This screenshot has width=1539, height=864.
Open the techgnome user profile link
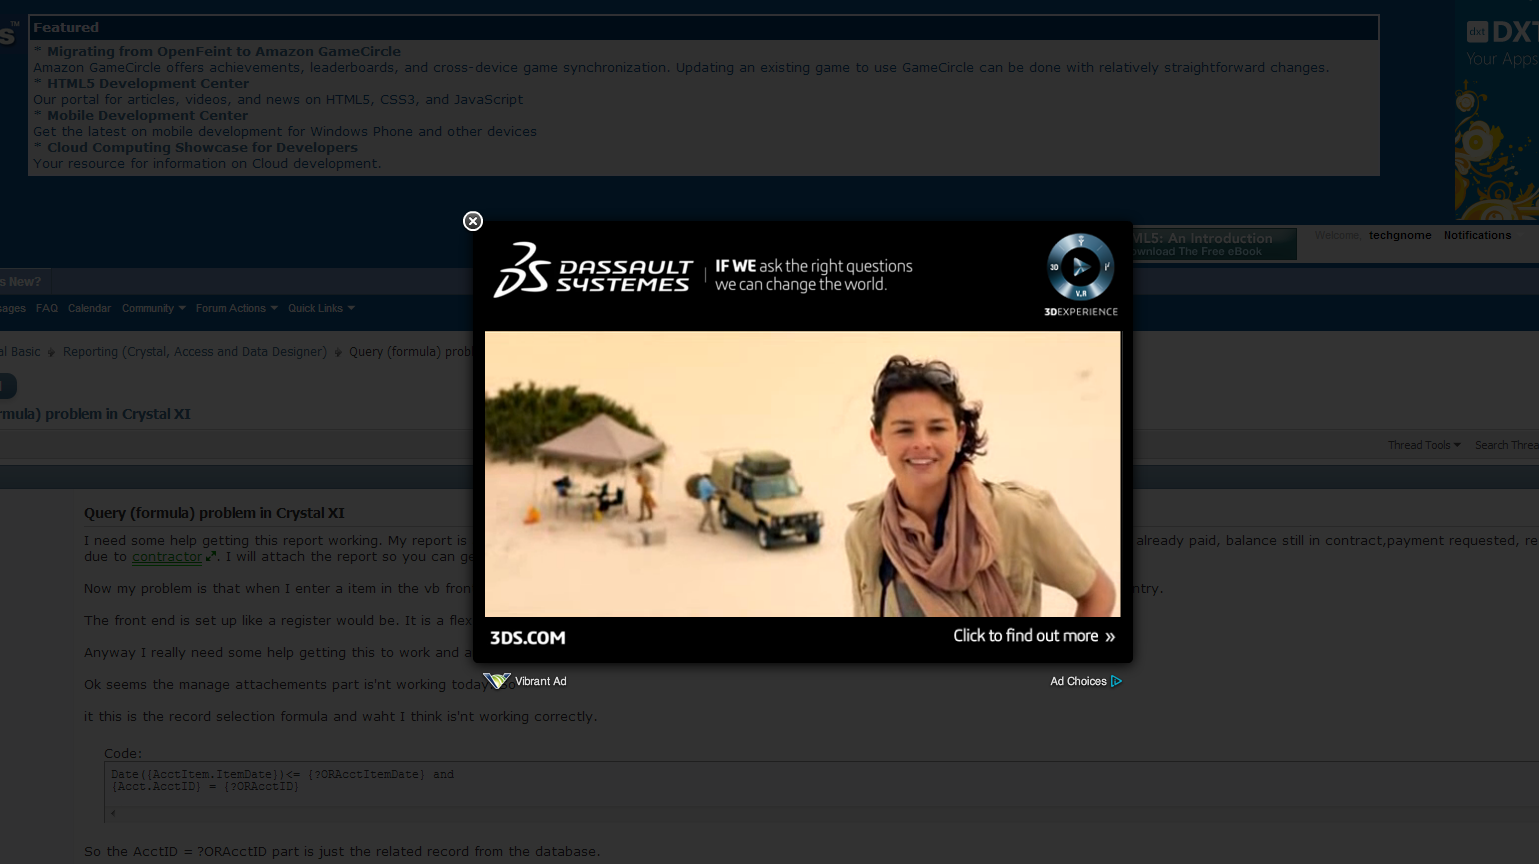click(x=1400, y=235)
